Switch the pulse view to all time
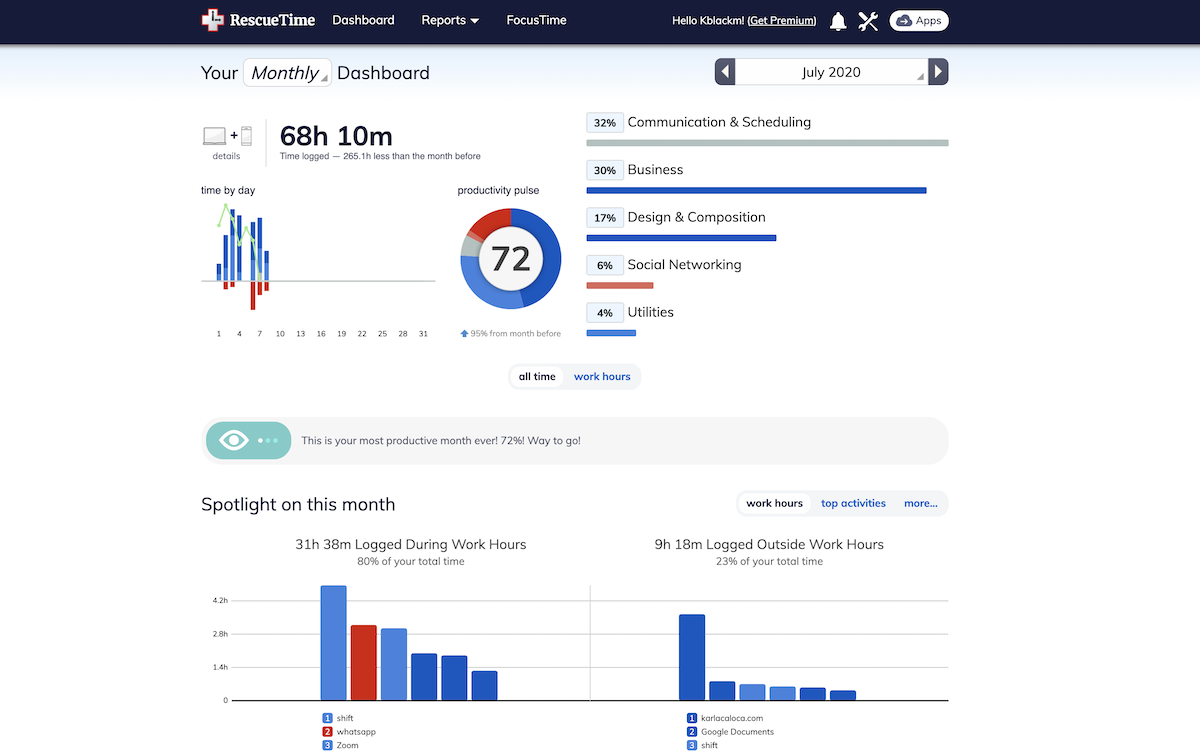 pos(537,377)
